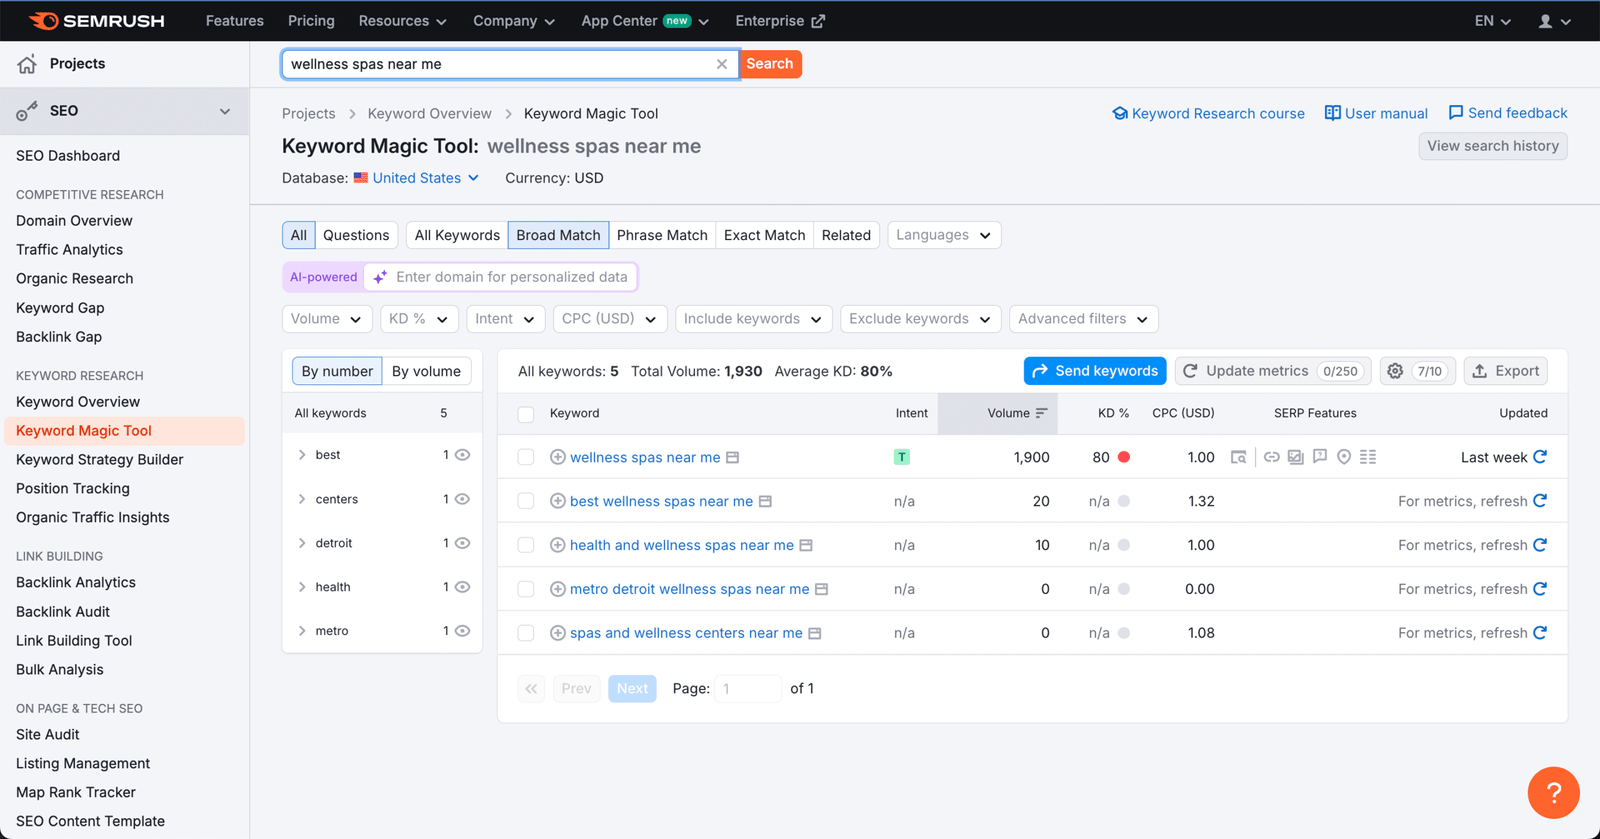View SERP icon for best wellness spas near me
The height and width of the screenshot is (839, 1600).
click(x=765, y=501)
